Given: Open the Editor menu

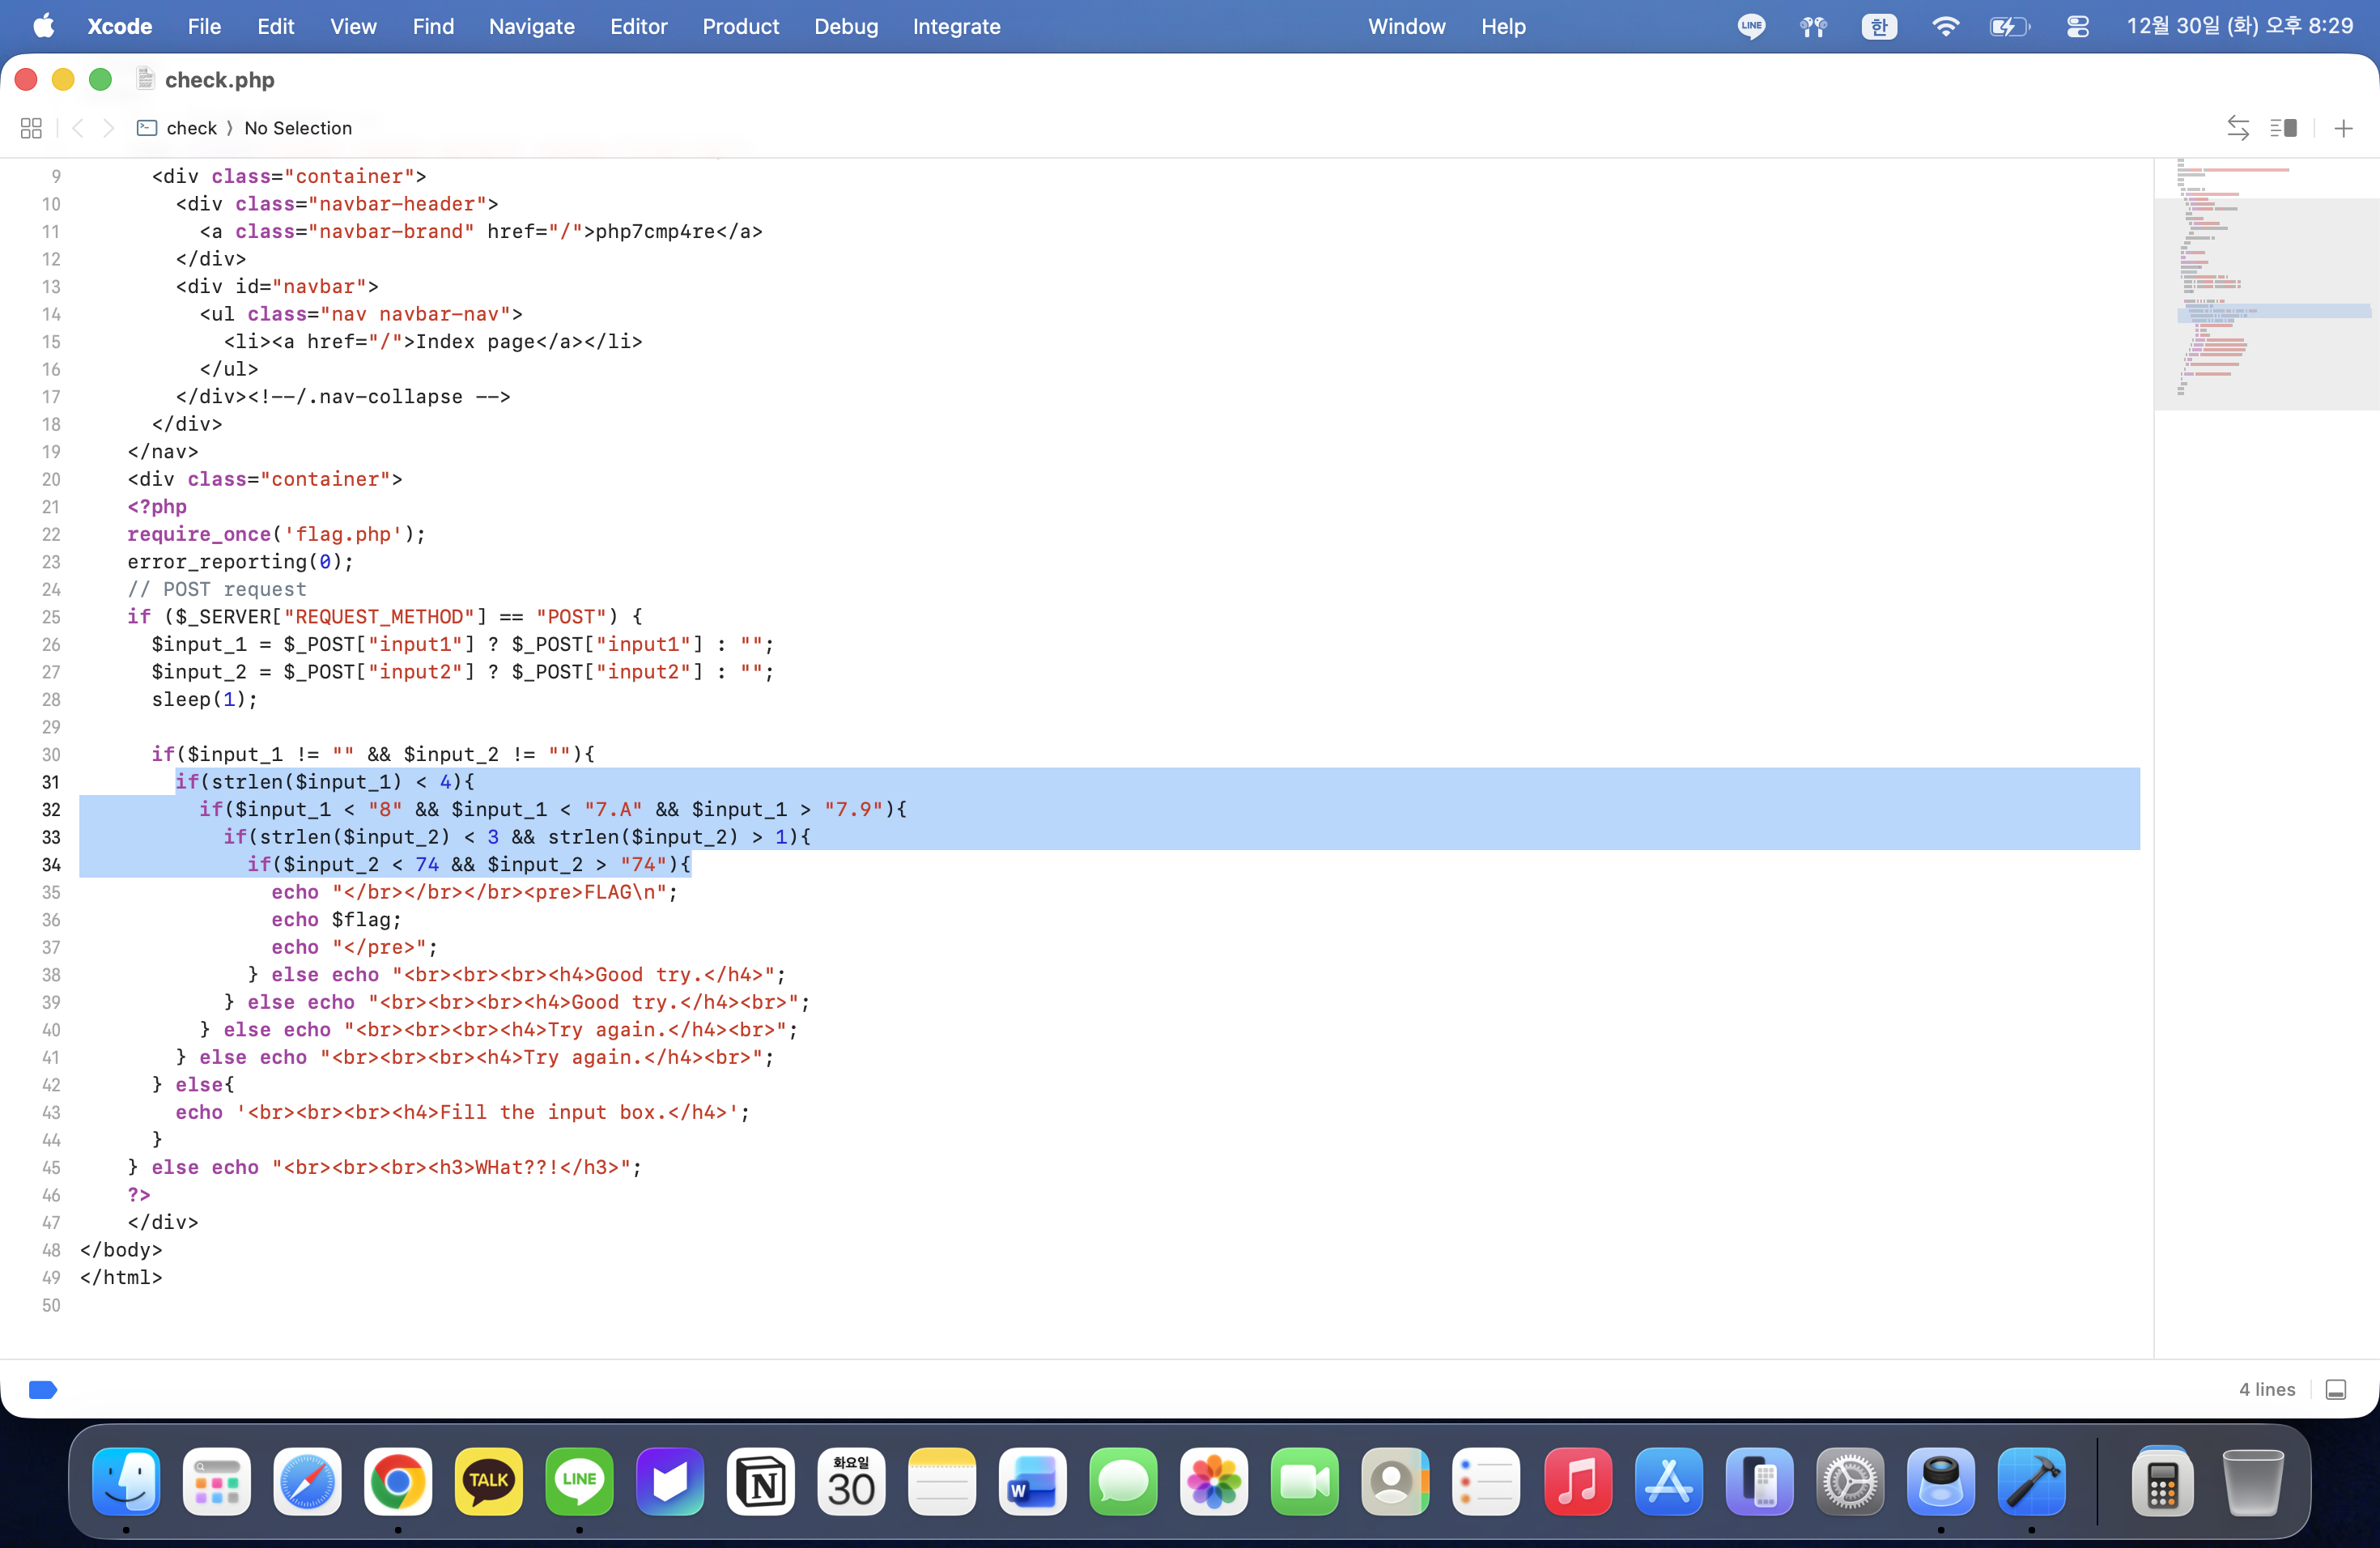Looking at the screenshot, I should pyautogui.click(x=638, y=27).
